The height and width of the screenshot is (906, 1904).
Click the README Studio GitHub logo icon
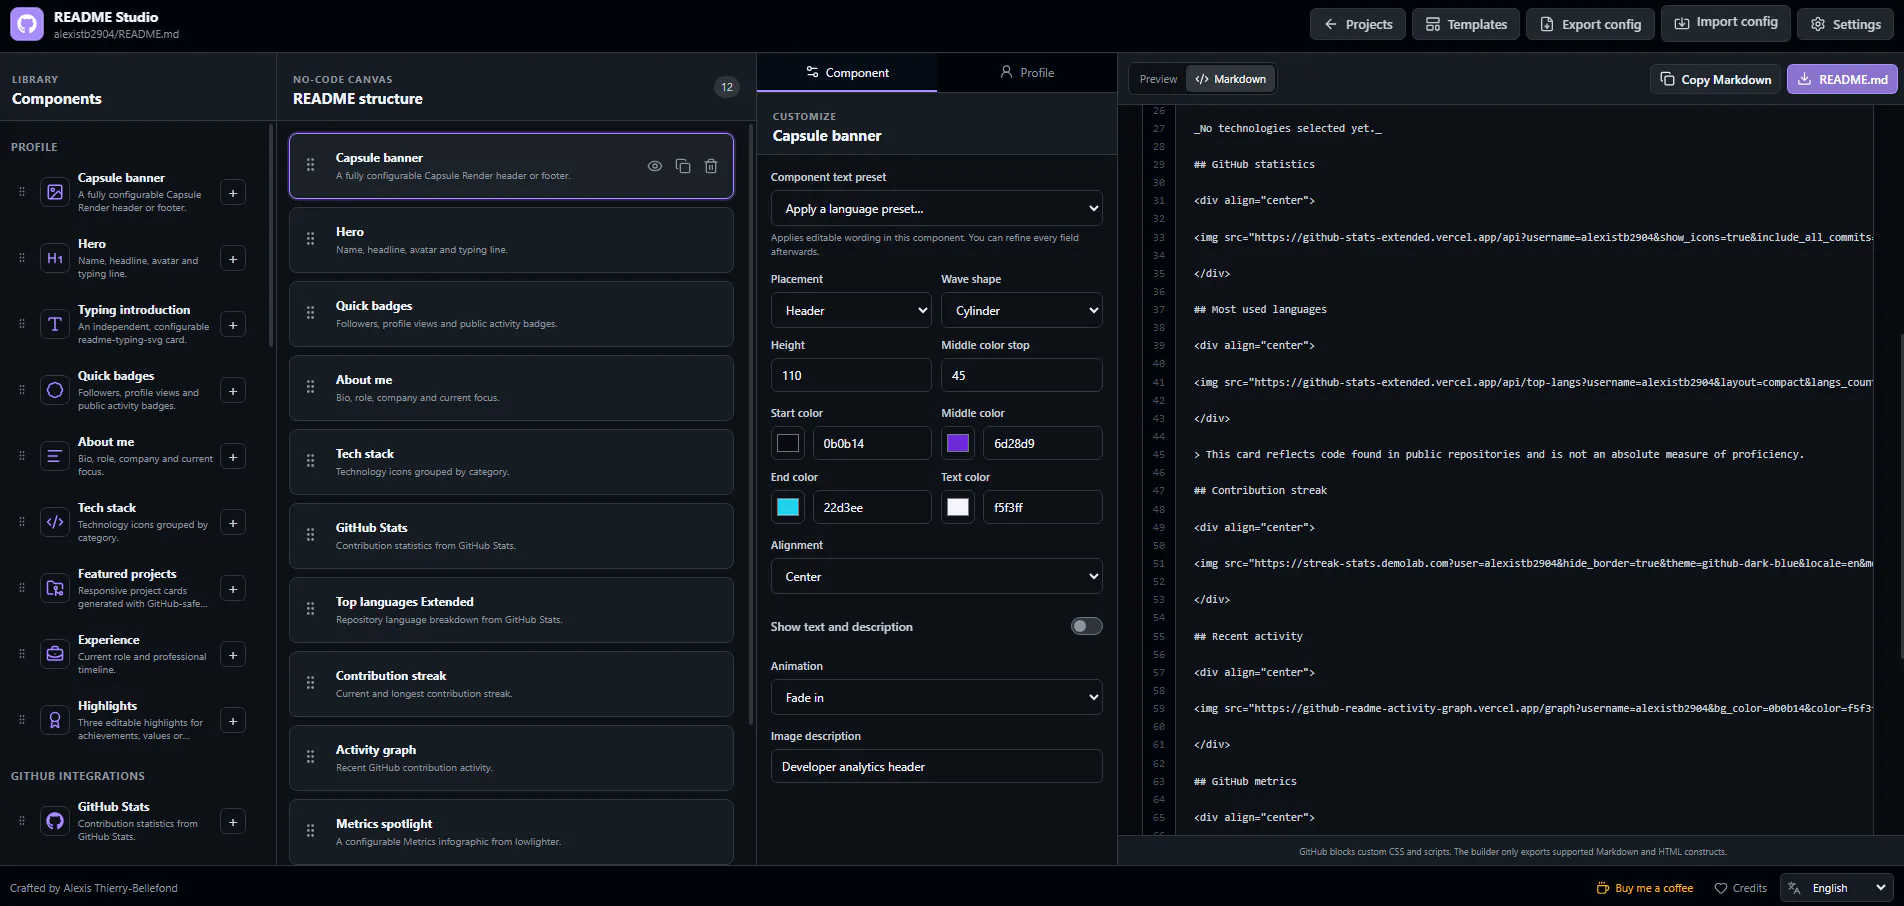(x=27, y=25)
